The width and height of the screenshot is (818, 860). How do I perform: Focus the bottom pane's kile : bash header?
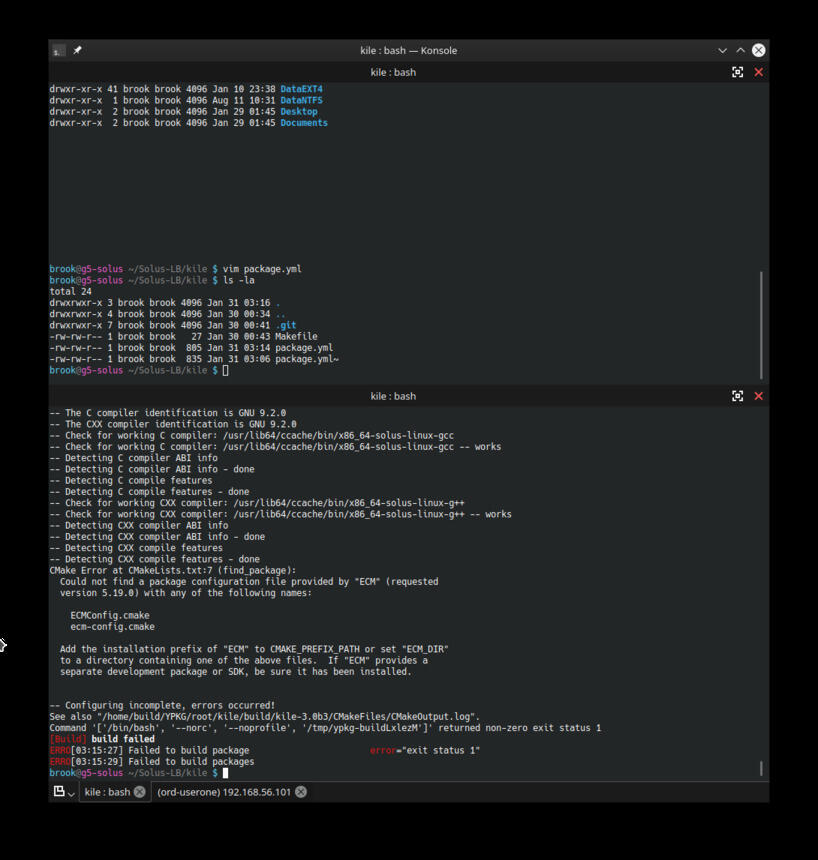pyautogui.click(x=393, y=397)
